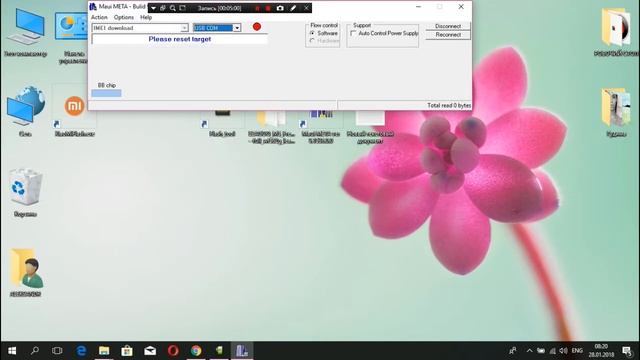This screenshot has height=360, width=640.
Task: Launch Opera browser from the taskbar
Action: tap(173, 351)
